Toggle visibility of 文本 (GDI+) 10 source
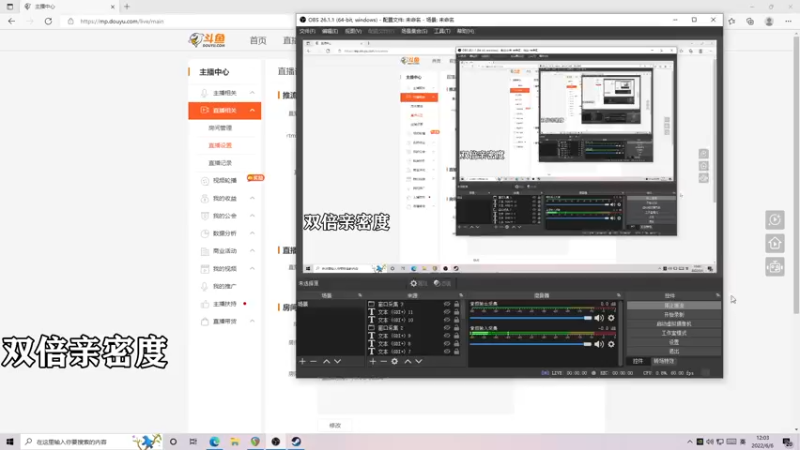This screenshot has height=450, width=800. (x=447, y=320)
